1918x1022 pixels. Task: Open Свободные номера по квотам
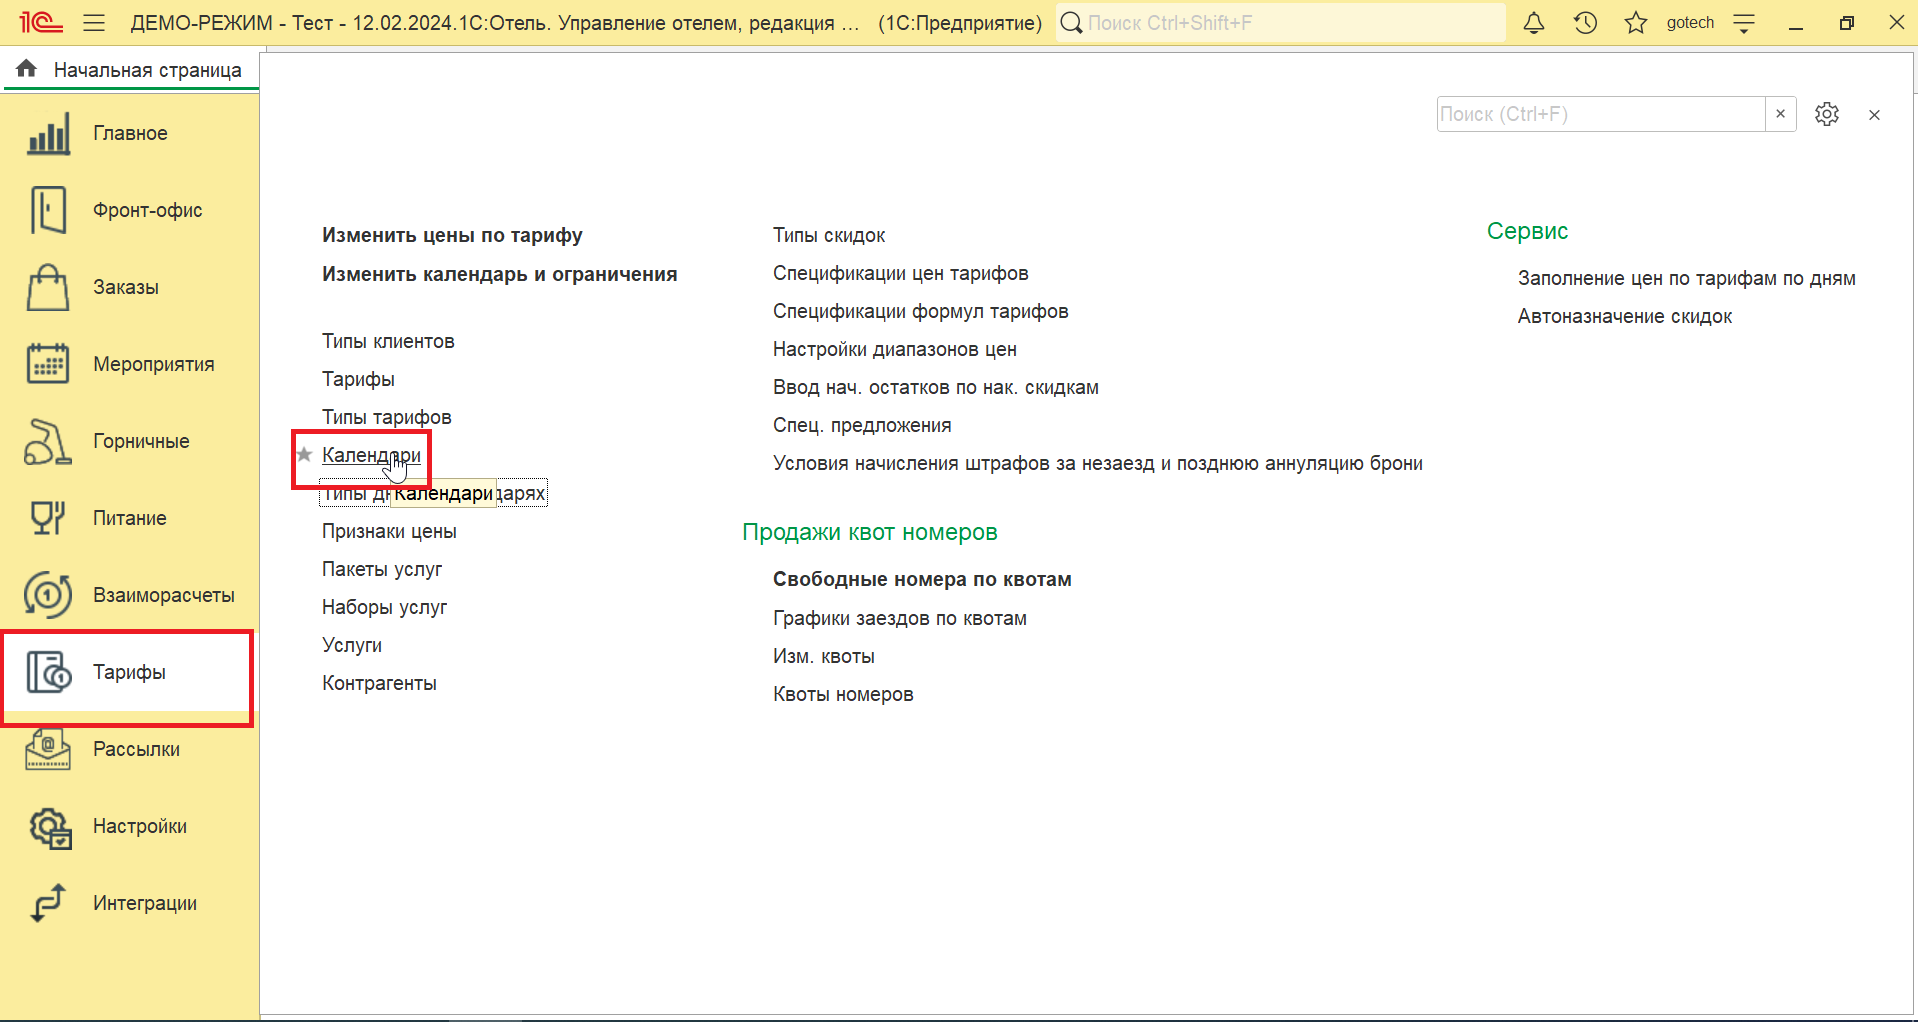[x=922, y=579]
